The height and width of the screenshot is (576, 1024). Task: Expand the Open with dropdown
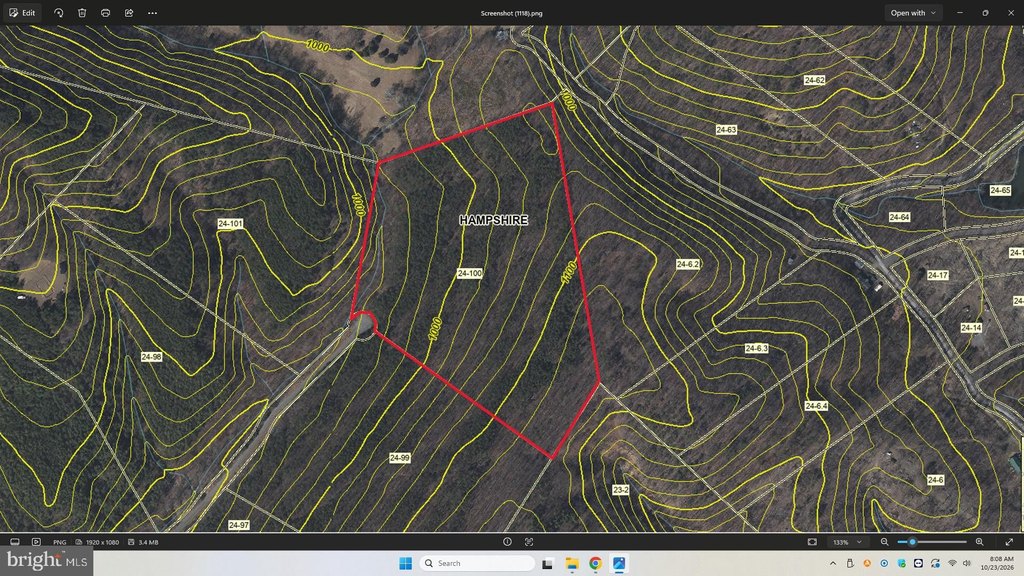tap(913, 13)
